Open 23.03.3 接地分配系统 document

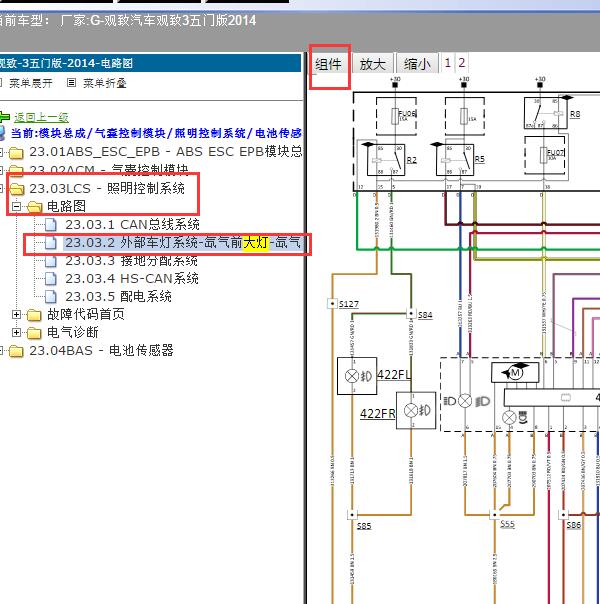pyautogui.click(x=131, y=261)
